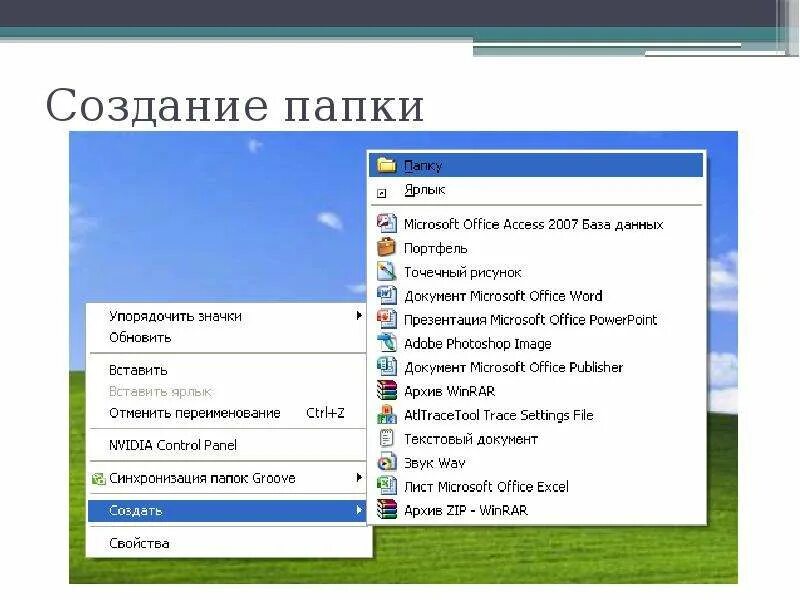800x600 pixels.
Task: Open the Упорядочить значки menu item
Action: (227, 316)
